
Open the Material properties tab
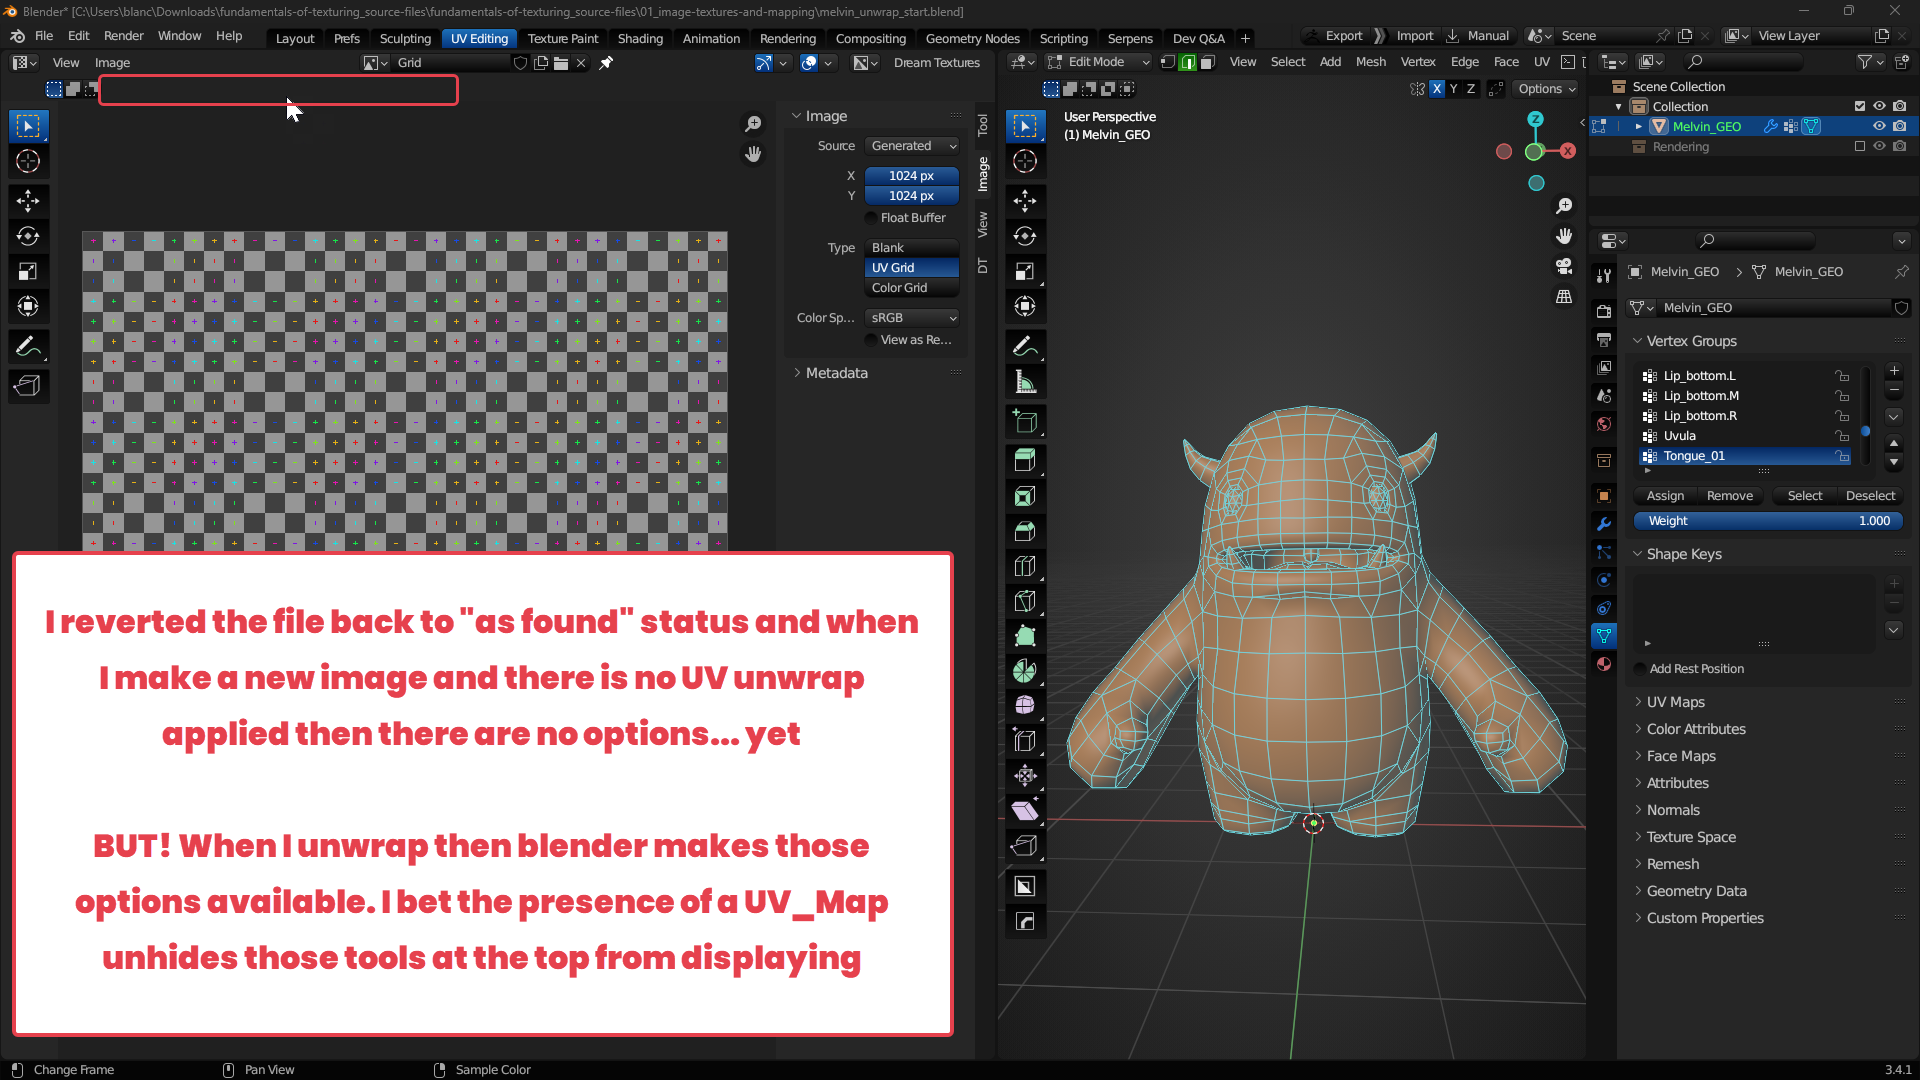pyautogui.click(x=1604, y=664)
